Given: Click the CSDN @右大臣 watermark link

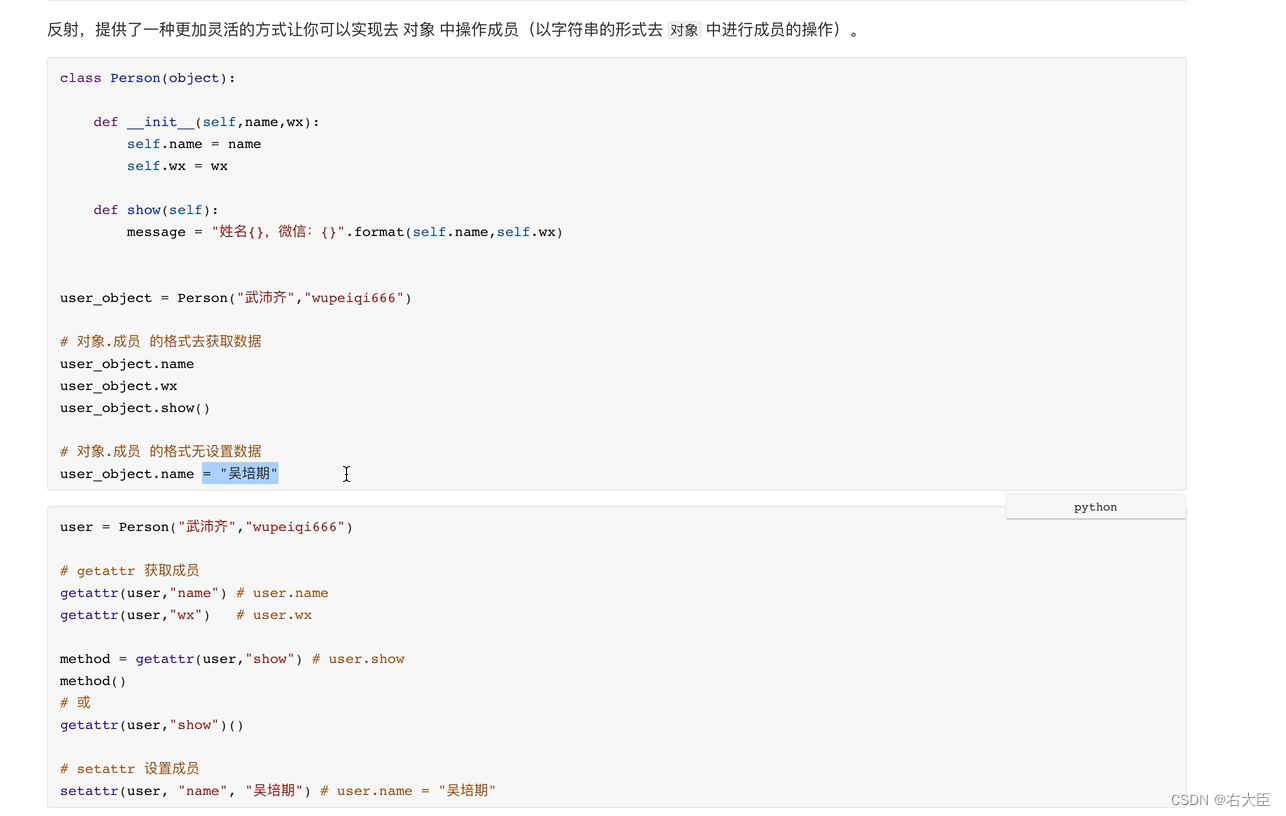Looking at the screenshot, I should pyautogui.click(x=1218, y=799).
